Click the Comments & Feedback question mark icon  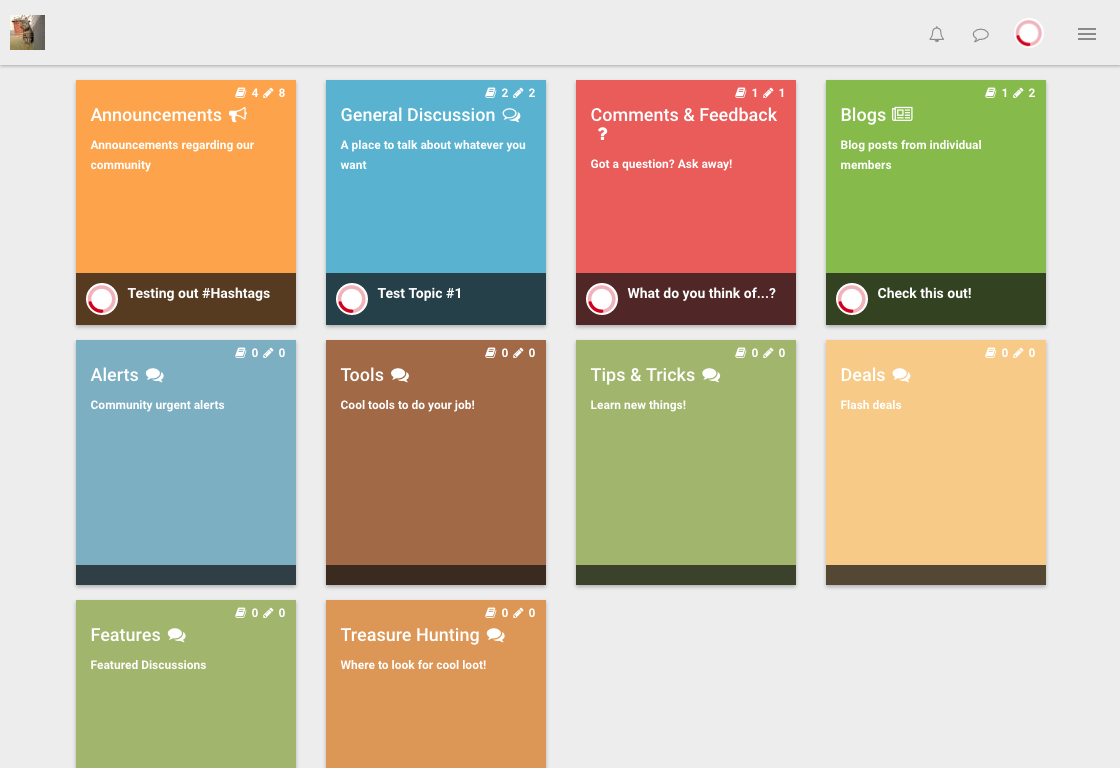[x=602, y=134]
